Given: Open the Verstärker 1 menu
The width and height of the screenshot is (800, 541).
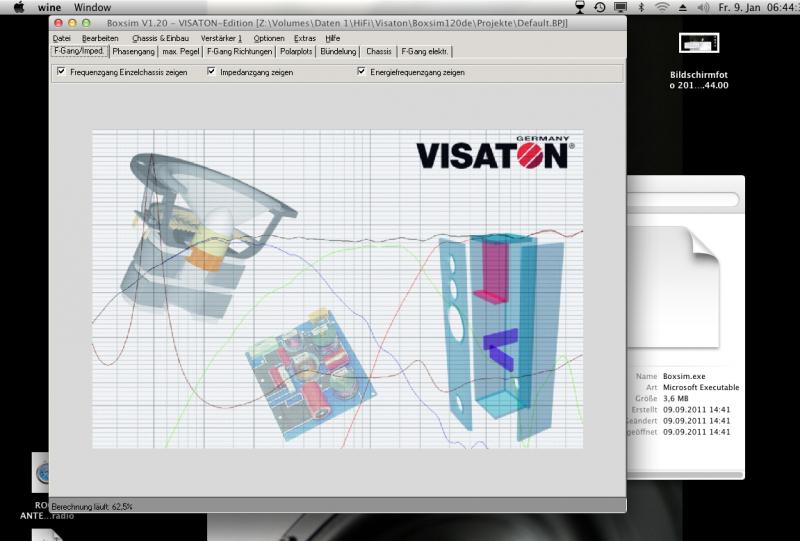Looking at the screenshot, I should [221, 38].
